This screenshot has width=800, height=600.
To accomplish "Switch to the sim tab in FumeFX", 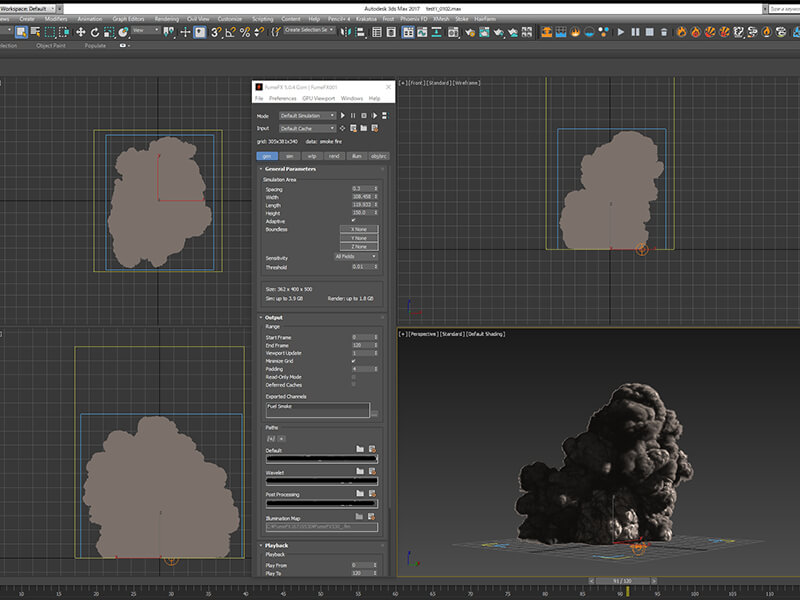I will click(289, 156).
